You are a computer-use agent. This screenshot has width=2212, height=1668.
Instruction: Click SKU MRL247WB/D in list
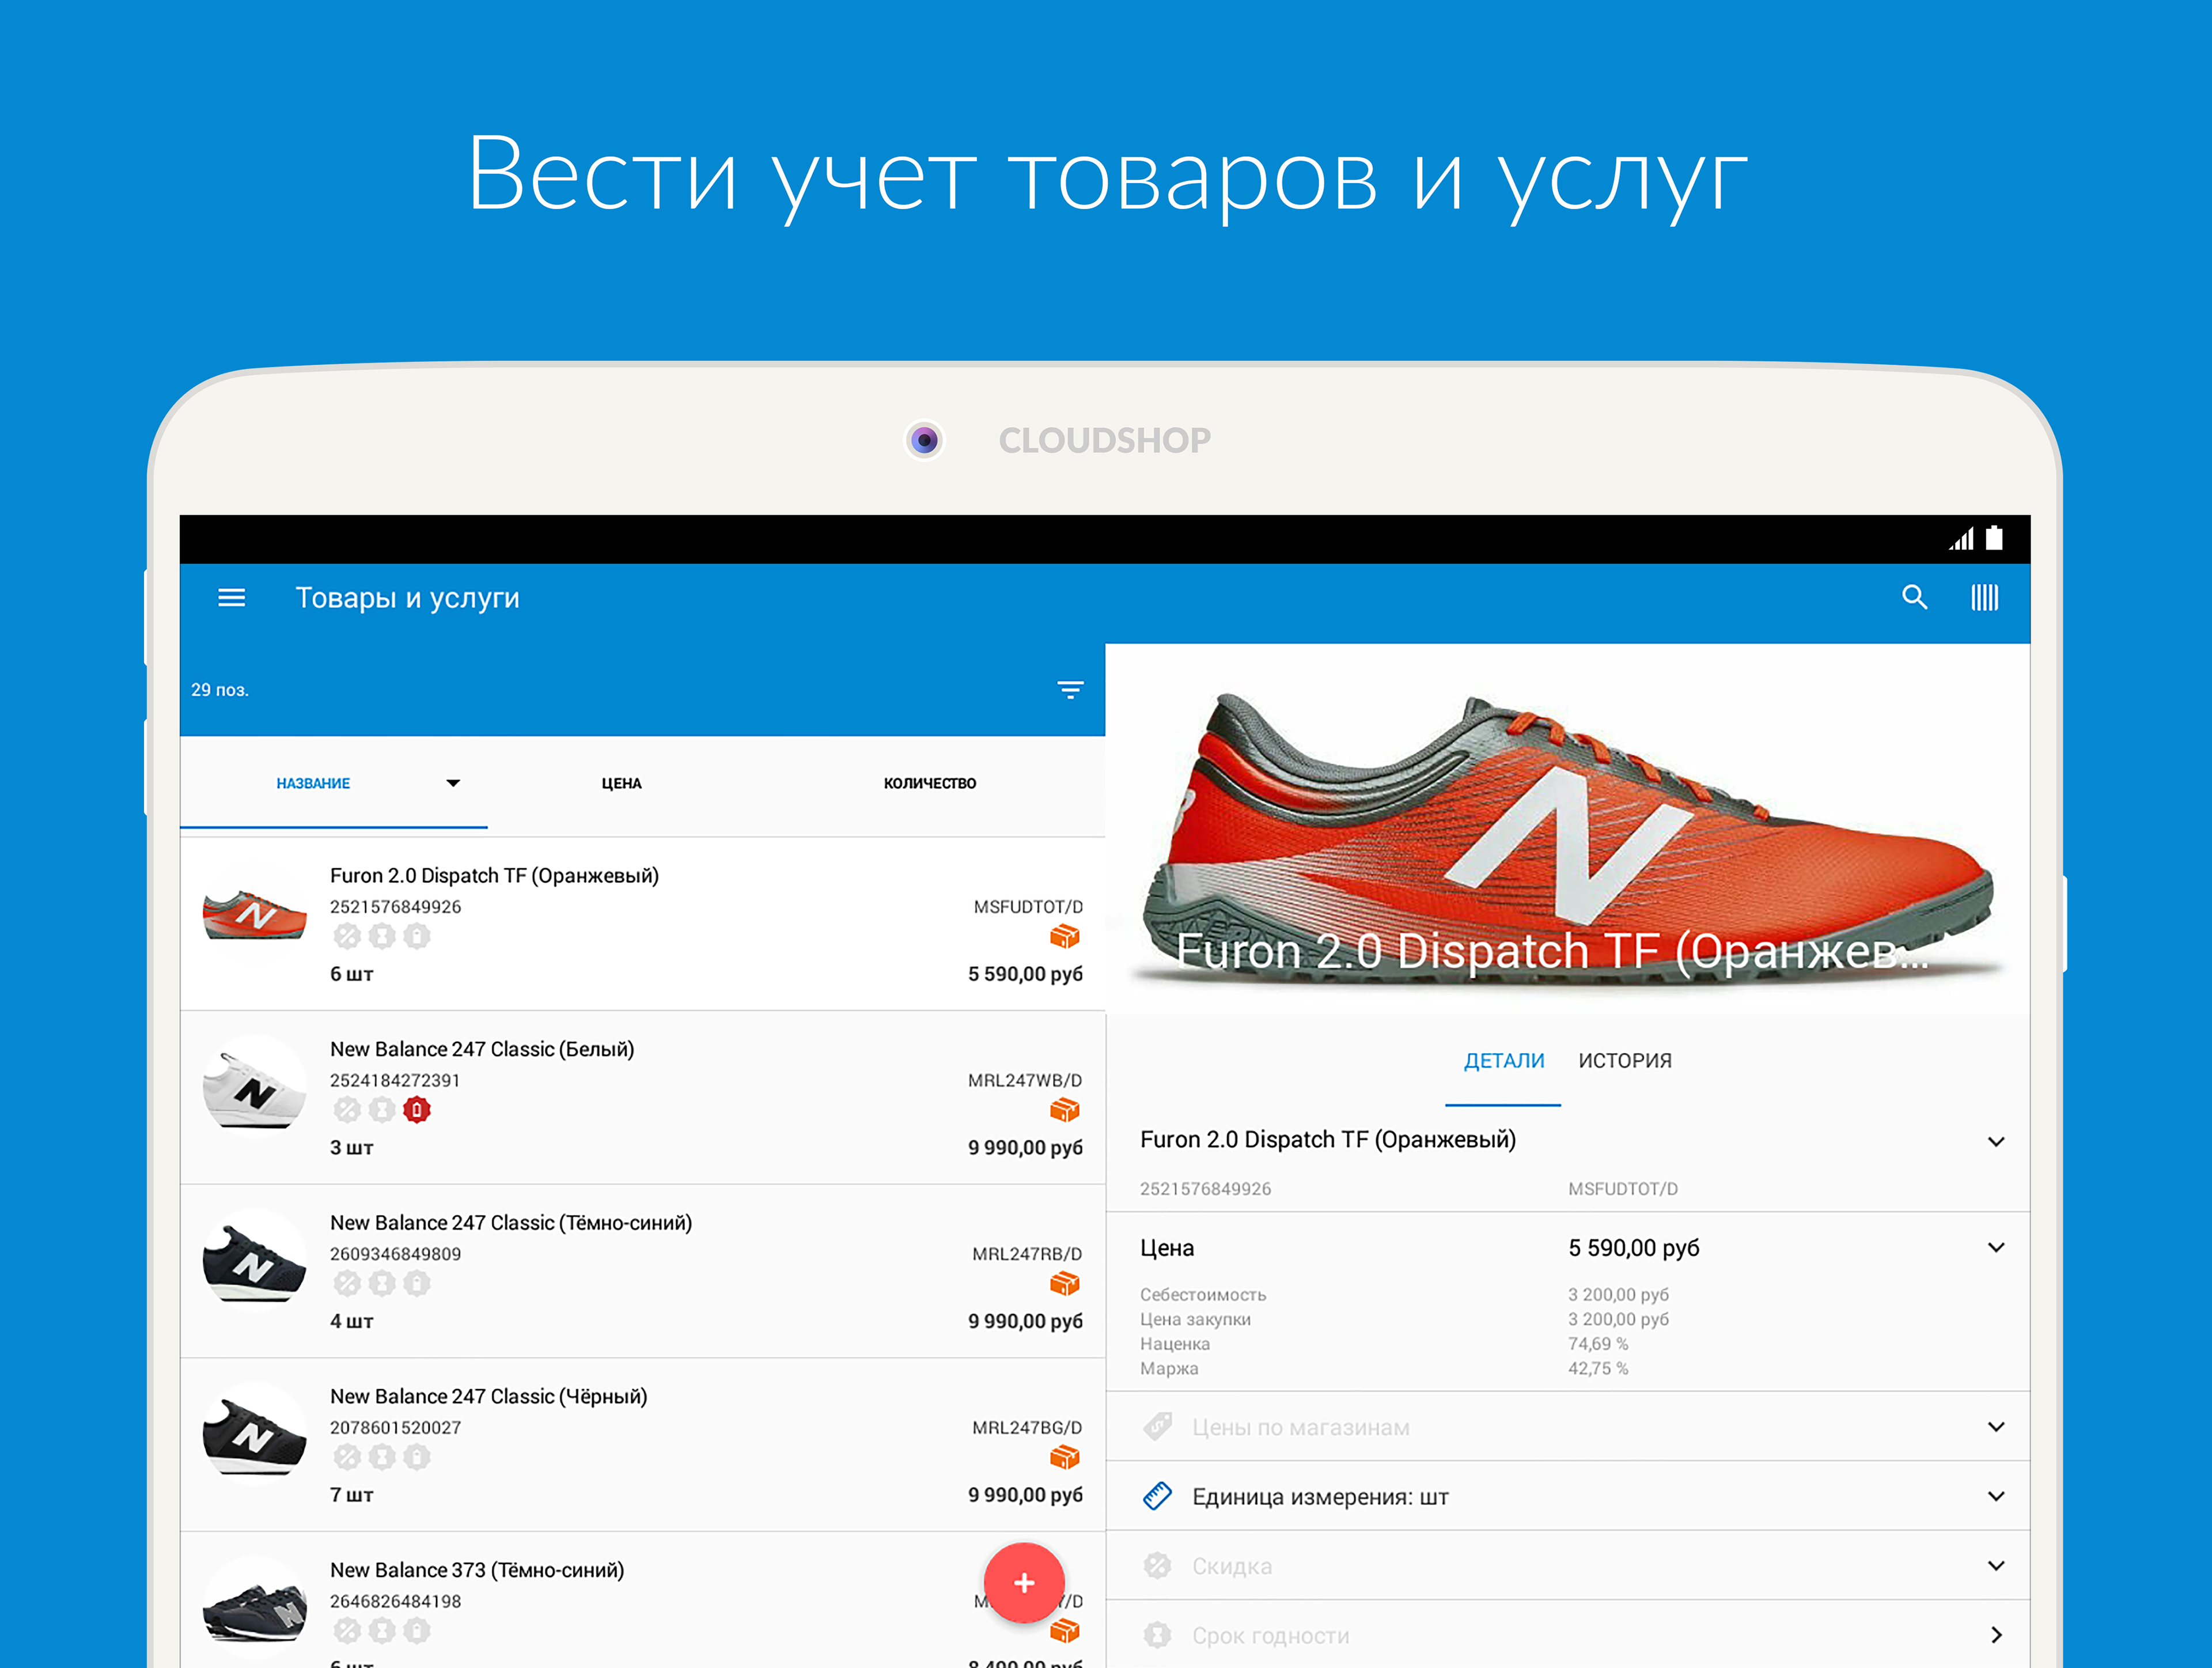(x=1025, y=1081)
